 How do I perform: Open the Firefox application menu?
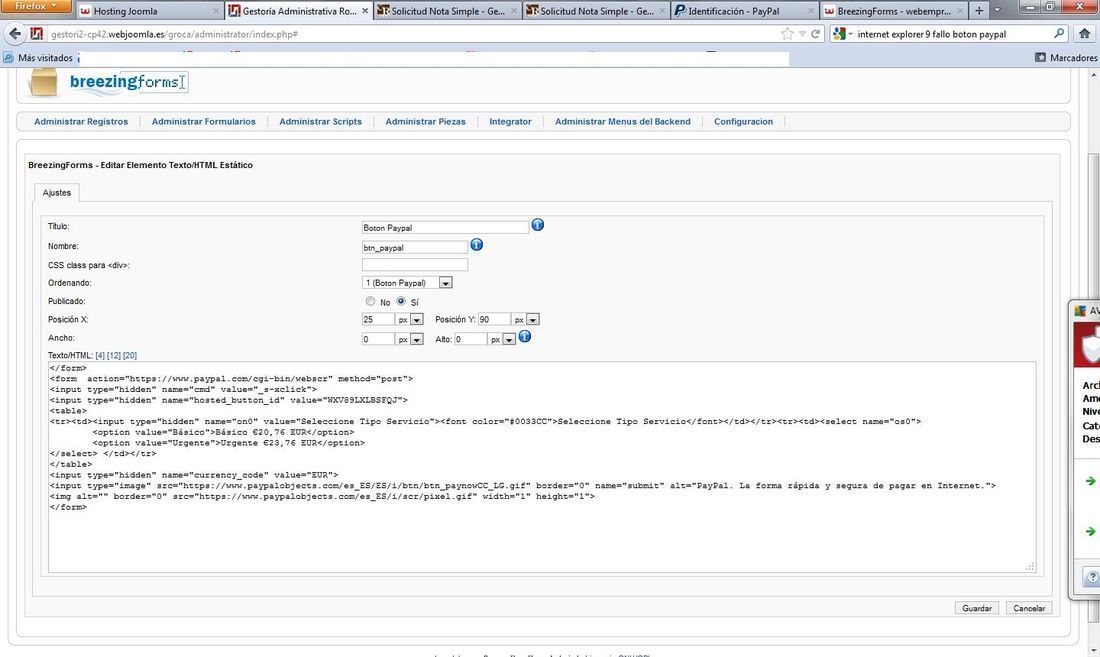click(x=35, y=6)
